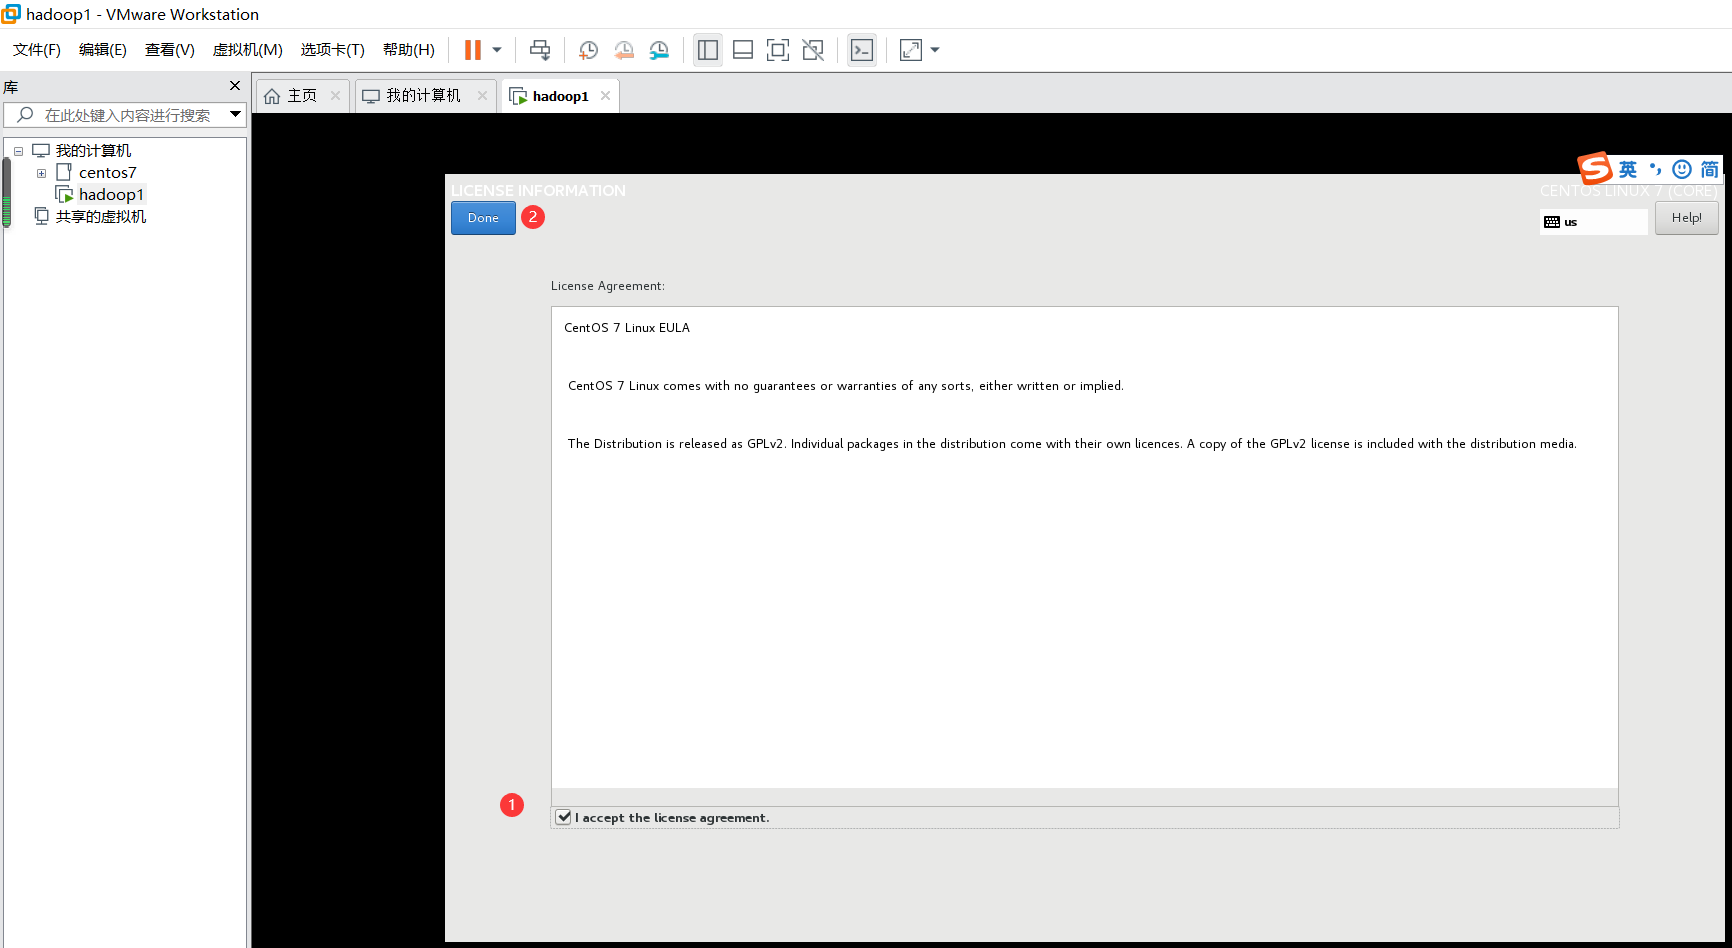Open the 帮助(H) menu
Viewport: 1732px width, 948px height.
point(409,50)
